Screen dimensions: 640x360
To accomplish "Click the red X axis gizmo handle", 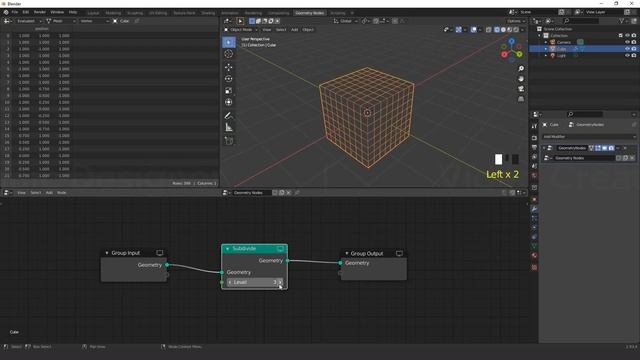I will pyautogui.click(x=504, y=54).
